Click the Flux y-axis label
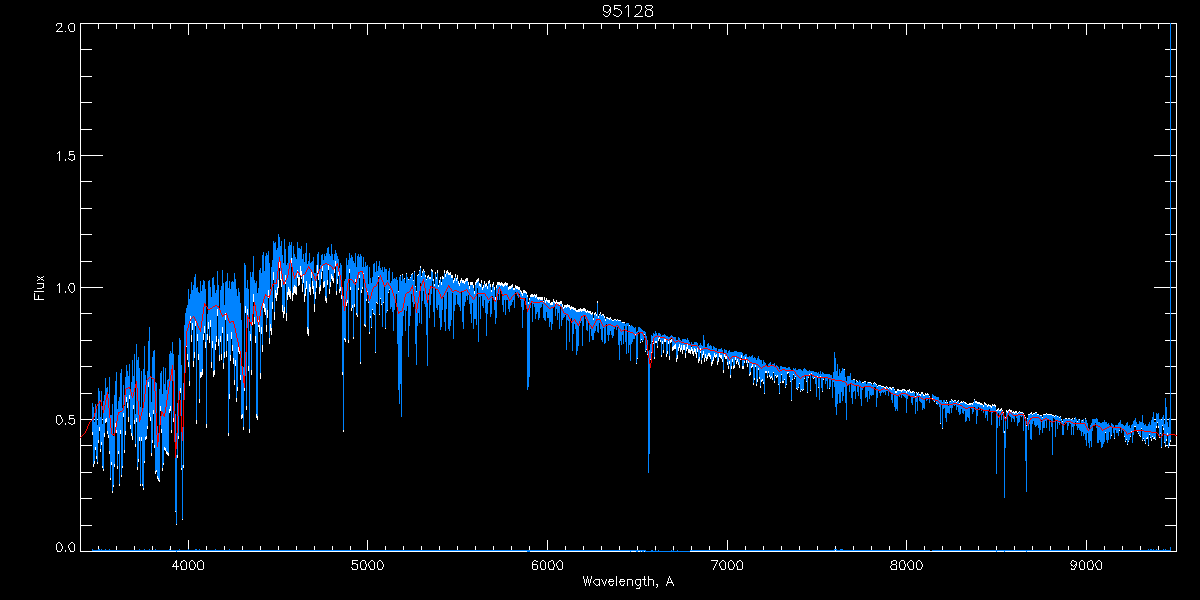 (40, 287)
